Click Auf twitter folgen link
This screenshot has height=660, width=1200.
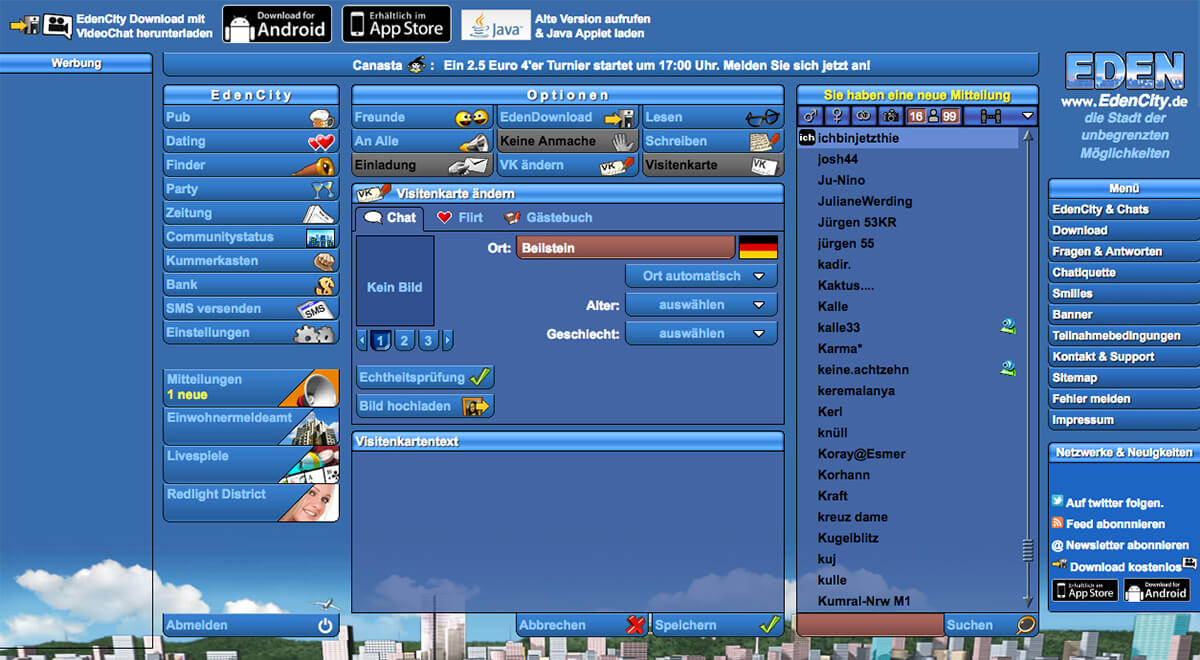coord(1114,503)
